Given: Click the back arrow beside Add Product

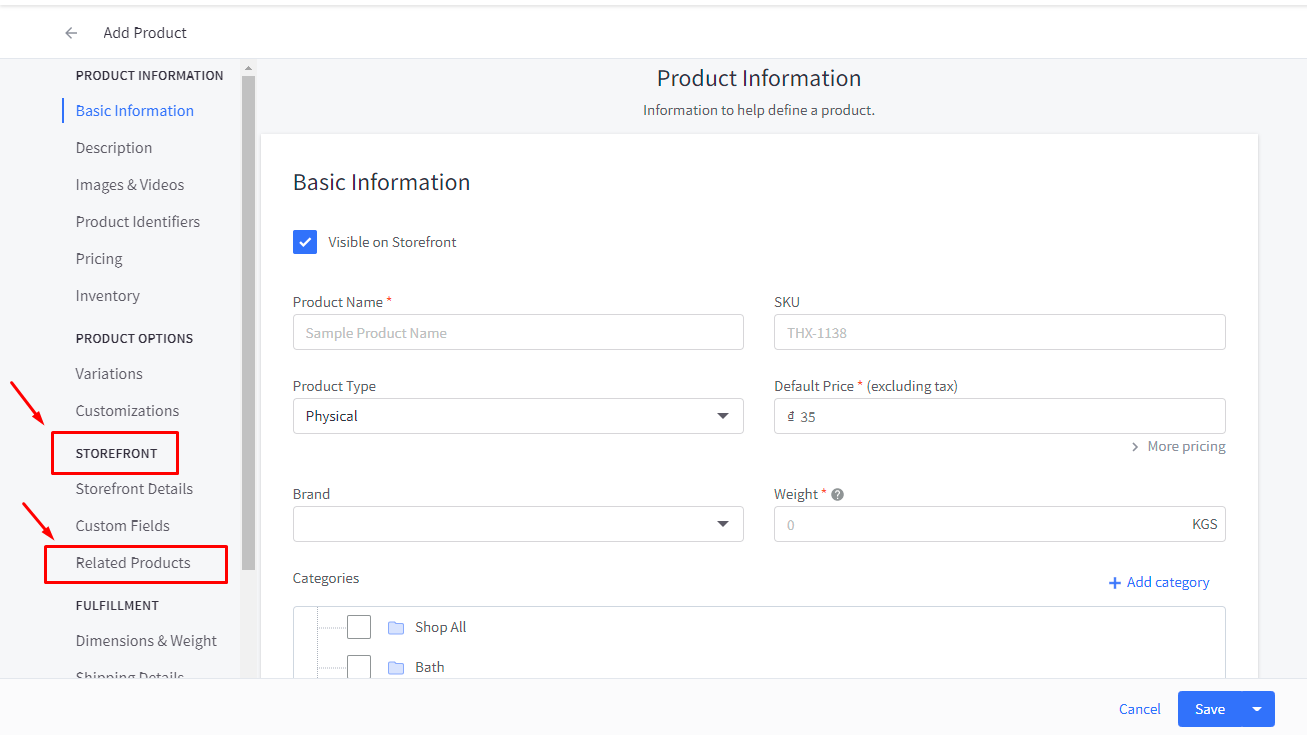Looking at the screenshot, I should (71, 33).
